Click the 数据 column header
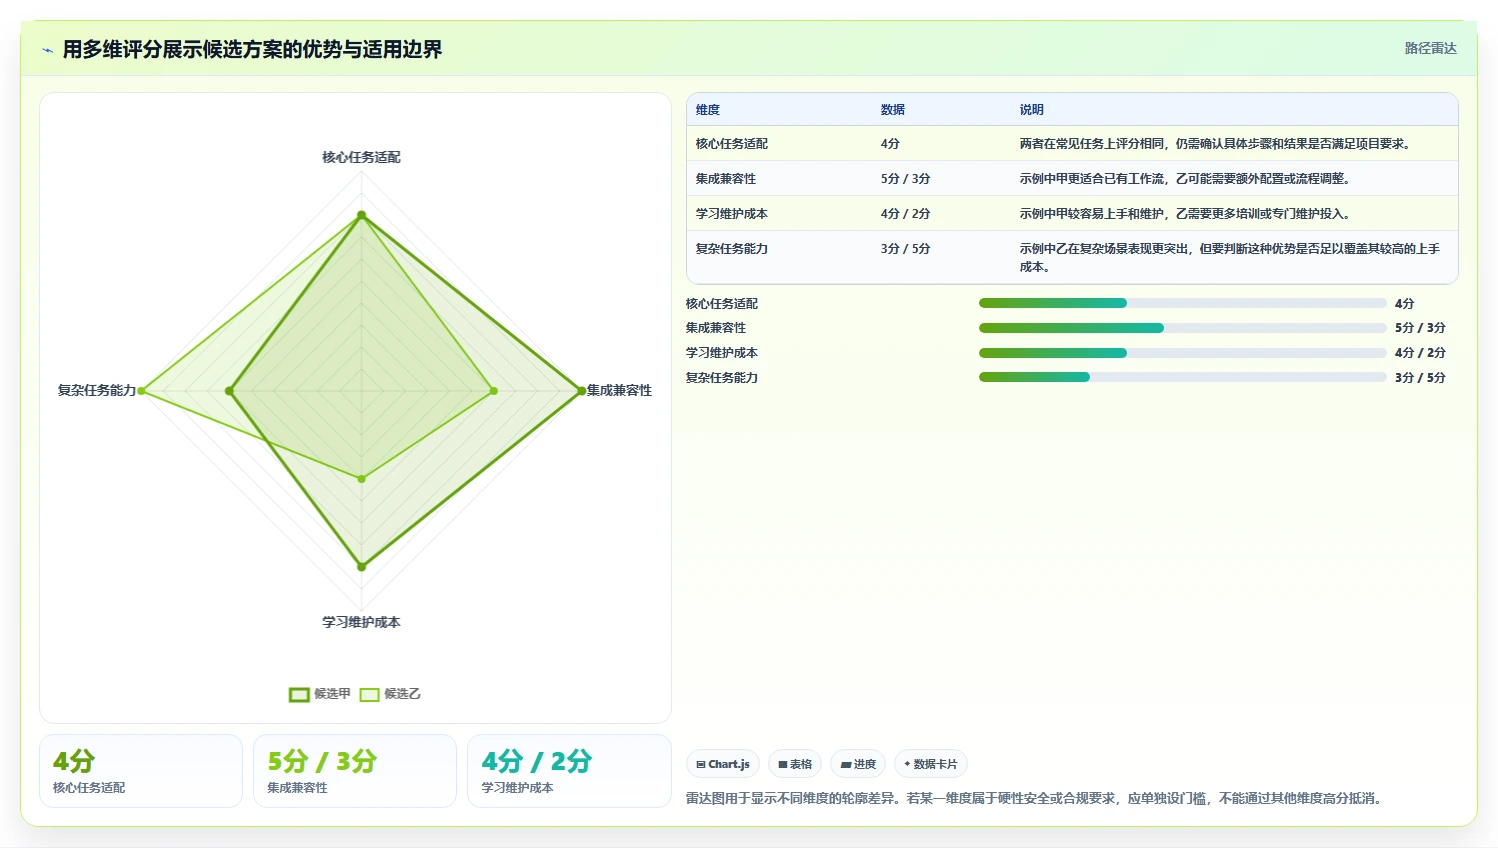 coord(893,110)
